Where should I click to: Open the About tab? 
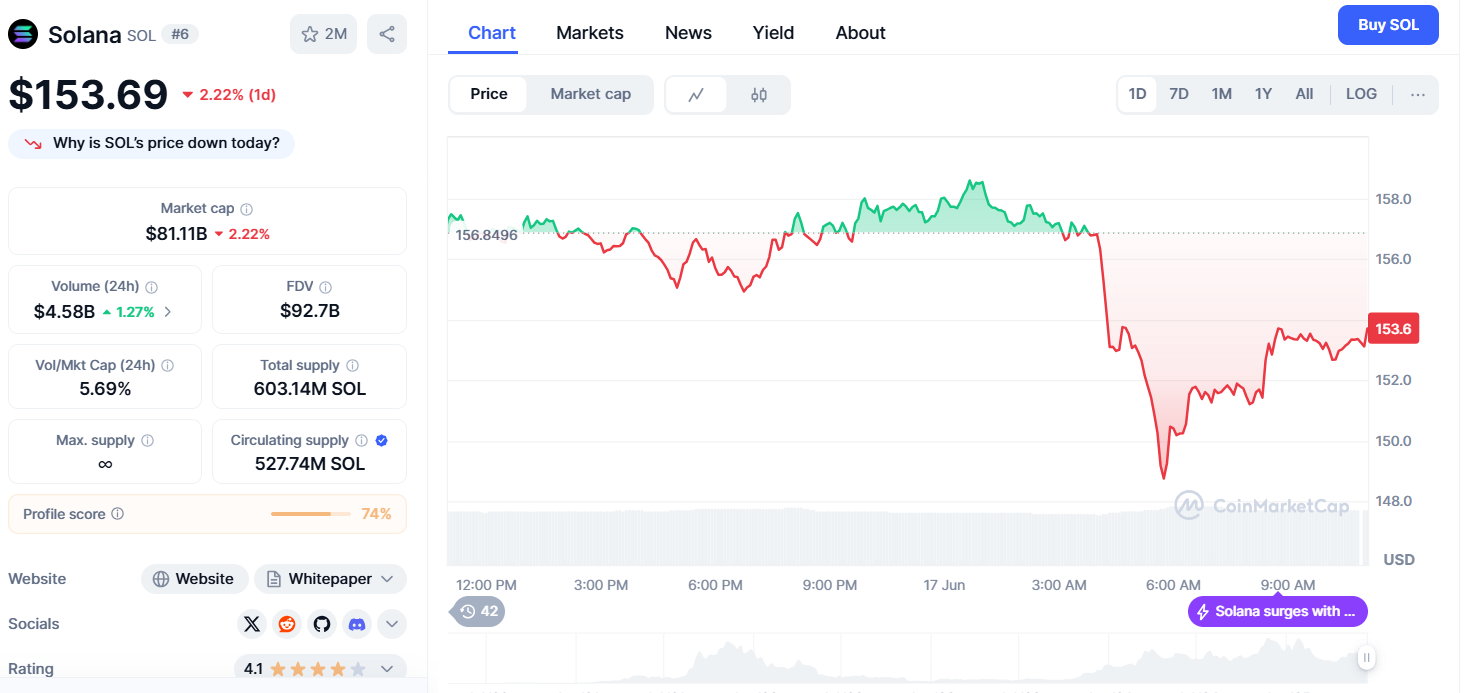click(x=860, y=33)
